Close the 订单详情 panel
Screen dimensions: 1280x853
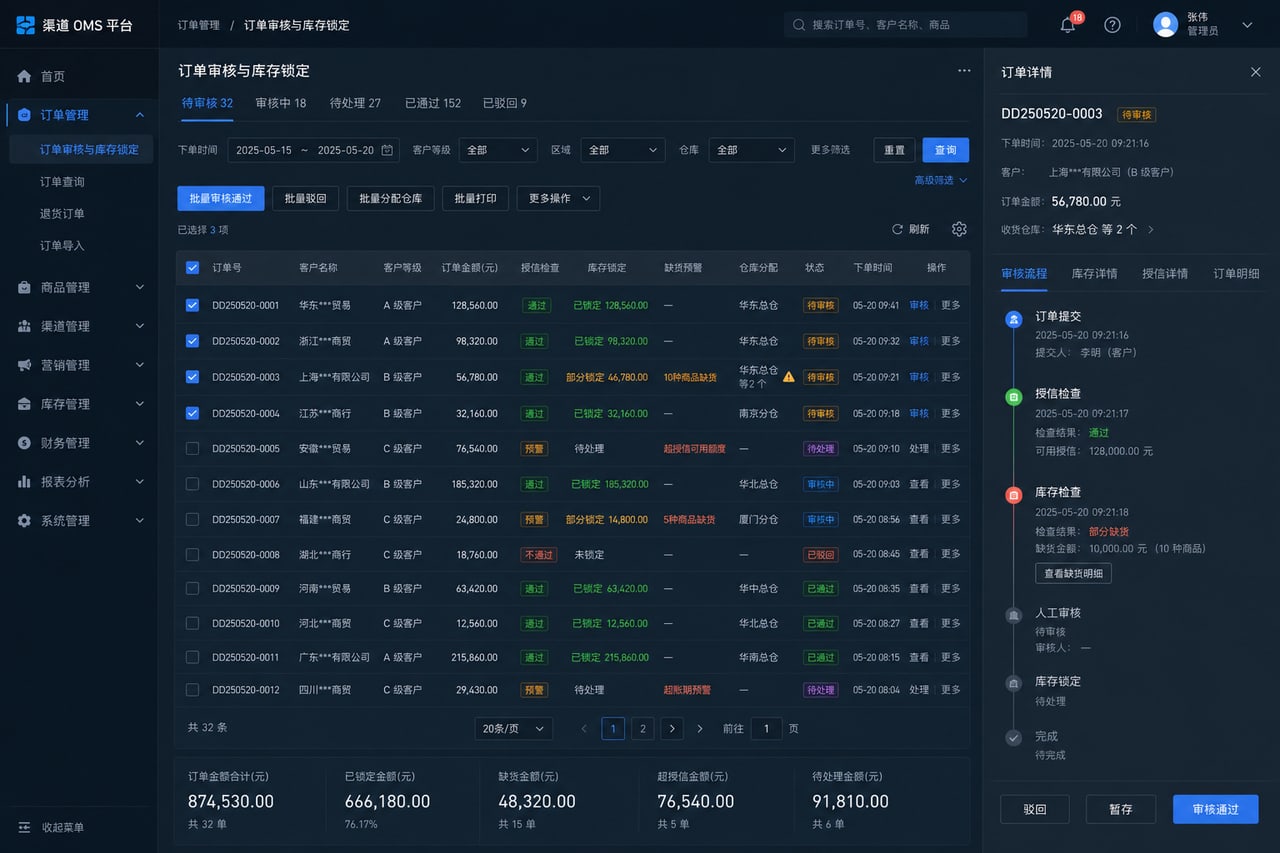[x=1256, y=72]
